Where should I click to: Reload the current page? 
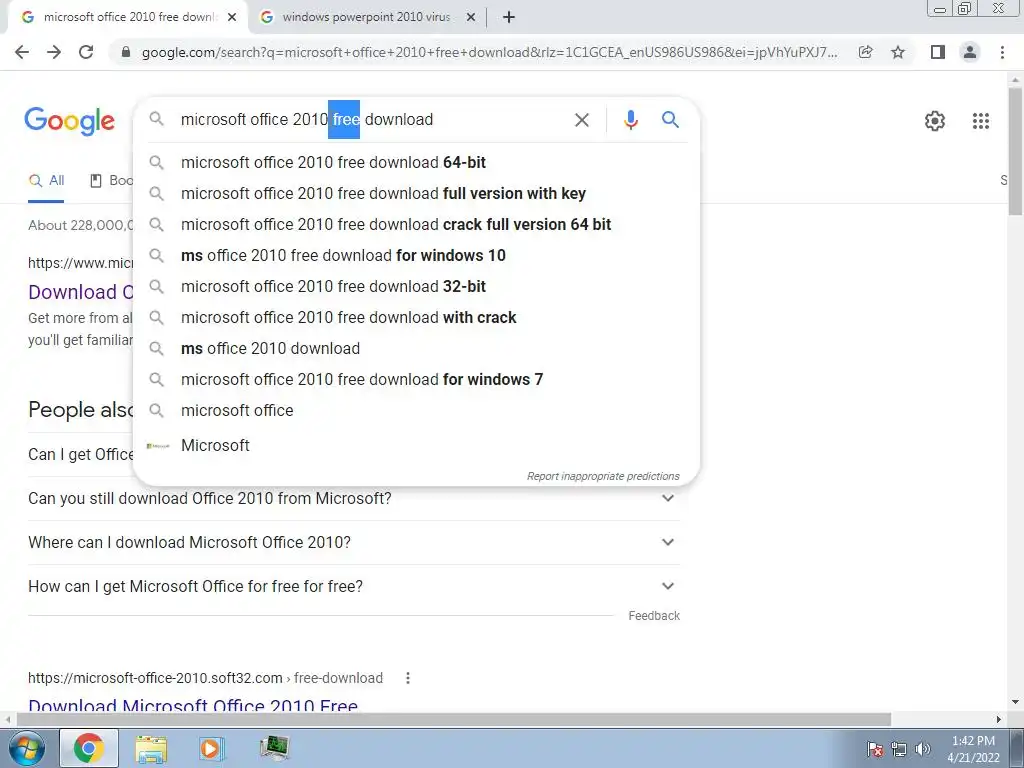tap(86, 52)
